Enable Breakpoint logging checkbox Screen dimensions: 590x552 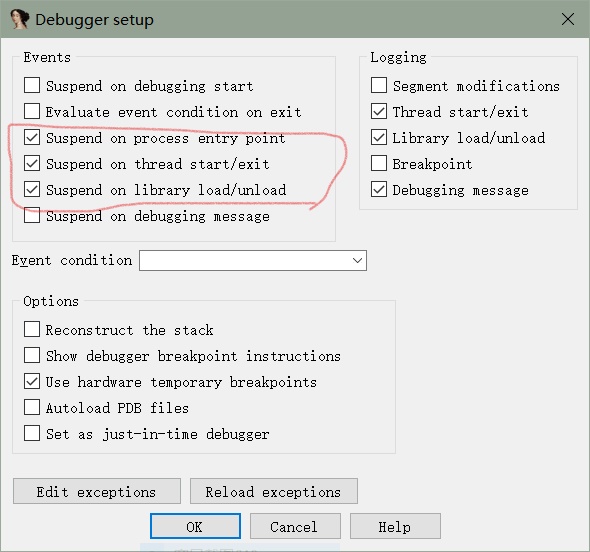tap(379, 163)
